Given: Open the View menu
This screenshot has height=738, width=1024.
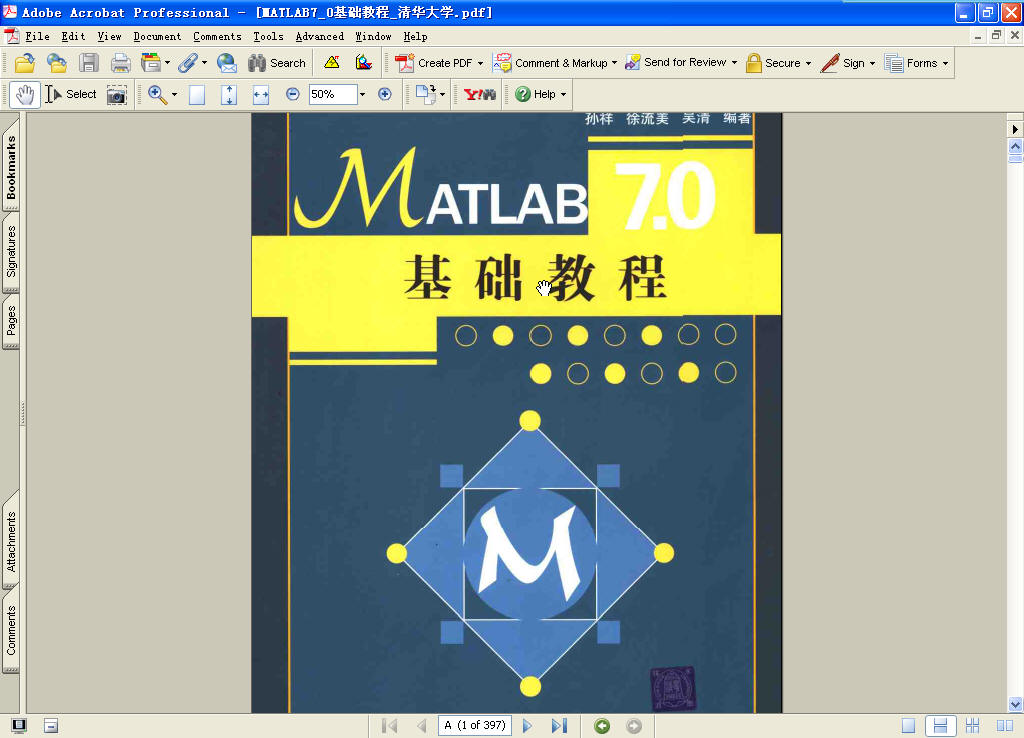Looking at the screenshot, I should (x=109, y=37).
